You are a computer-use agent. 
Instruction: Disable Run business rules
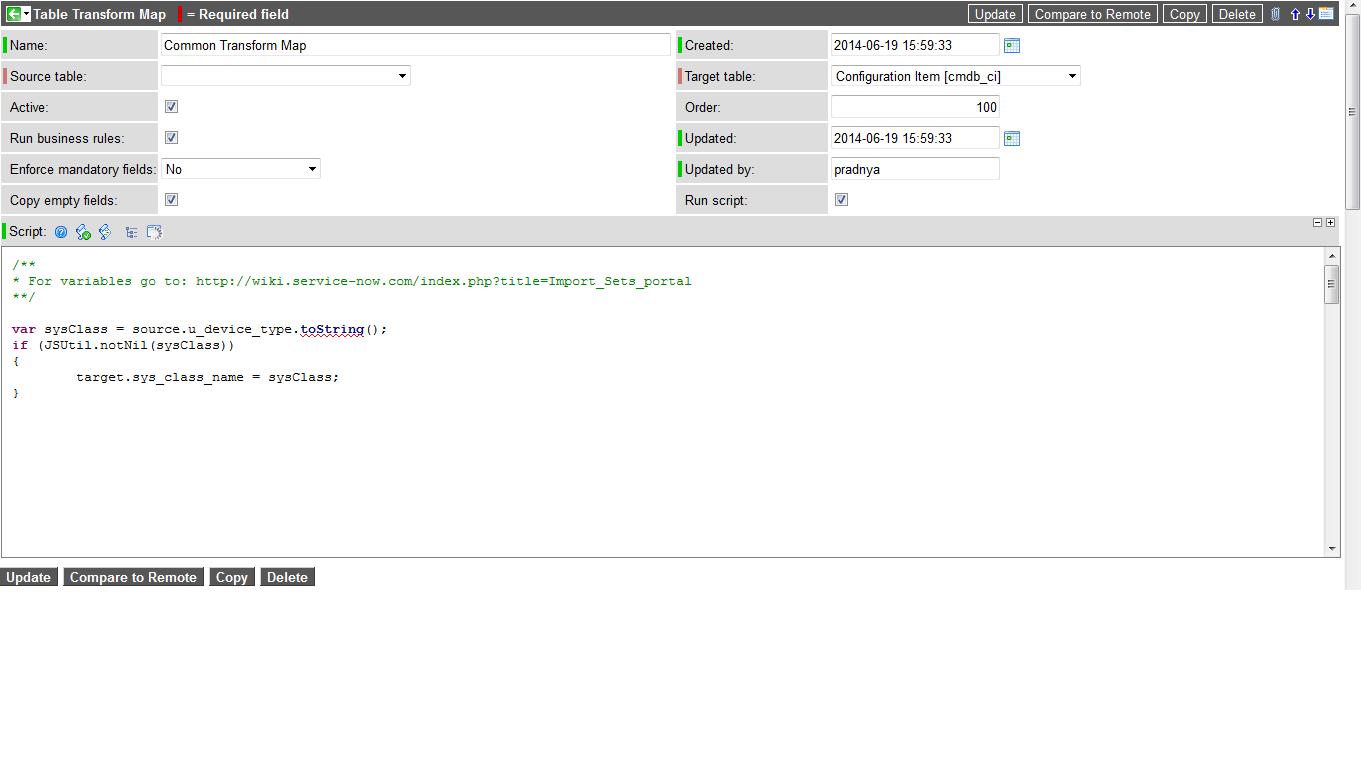coord(171,137)
